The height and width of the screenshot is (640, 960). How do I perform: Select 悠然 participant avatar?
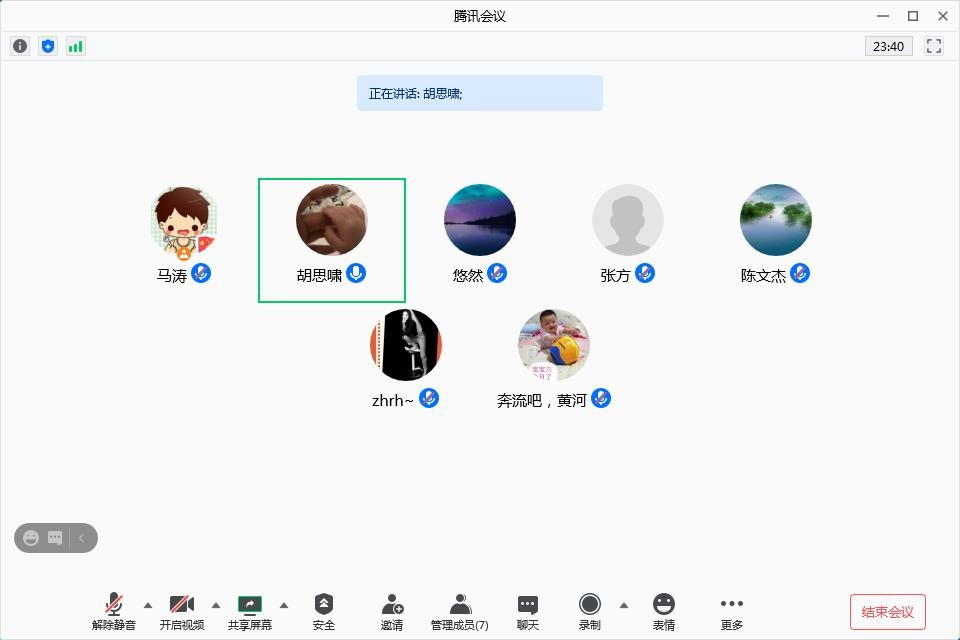[480, 220]
